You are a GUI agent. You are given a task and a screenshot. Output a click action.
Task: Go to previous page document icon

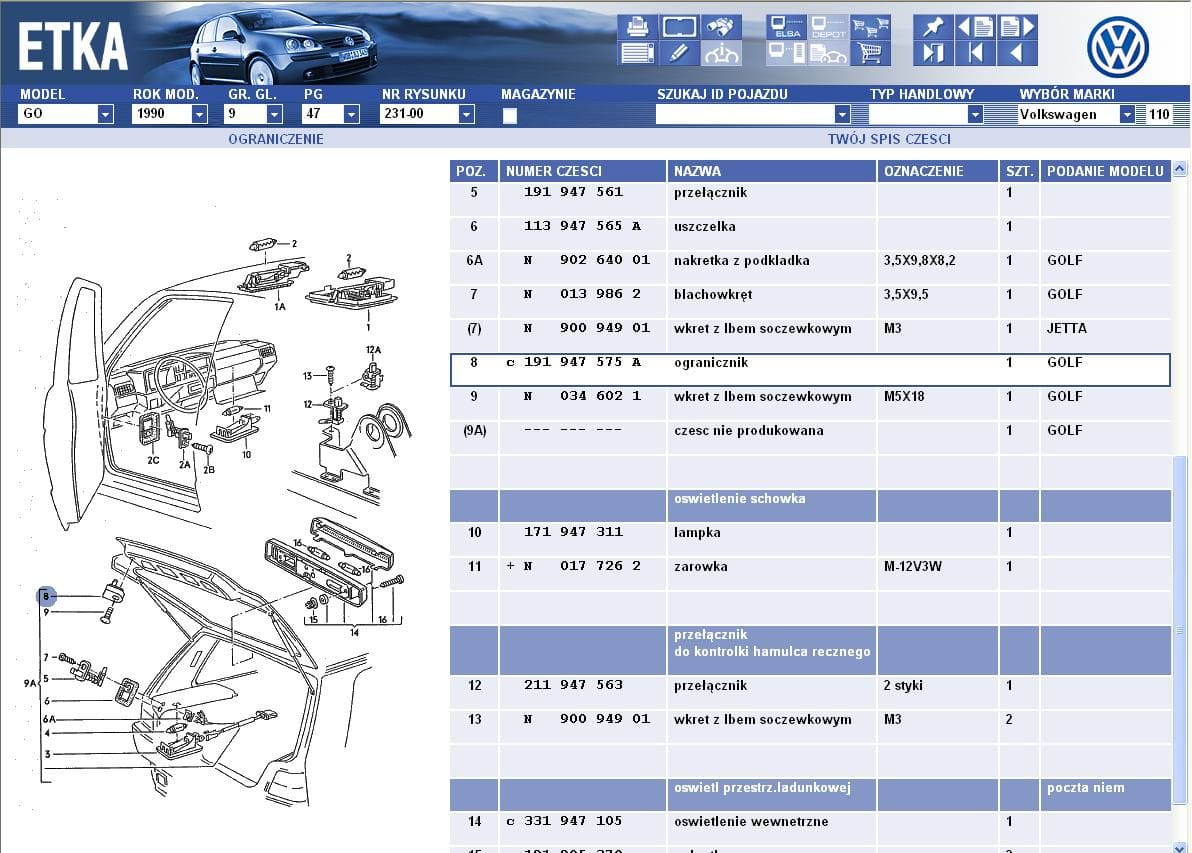pos(975,27)
